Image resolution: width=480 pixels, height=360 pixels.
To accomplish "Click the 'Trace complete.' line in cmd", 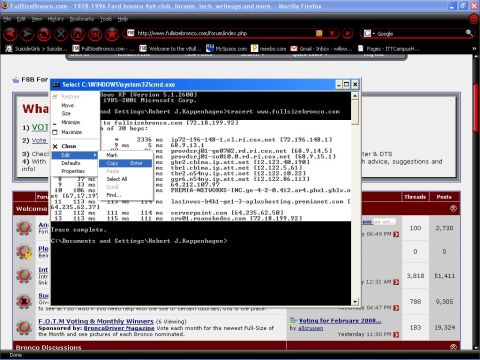I will click(79, 230).
